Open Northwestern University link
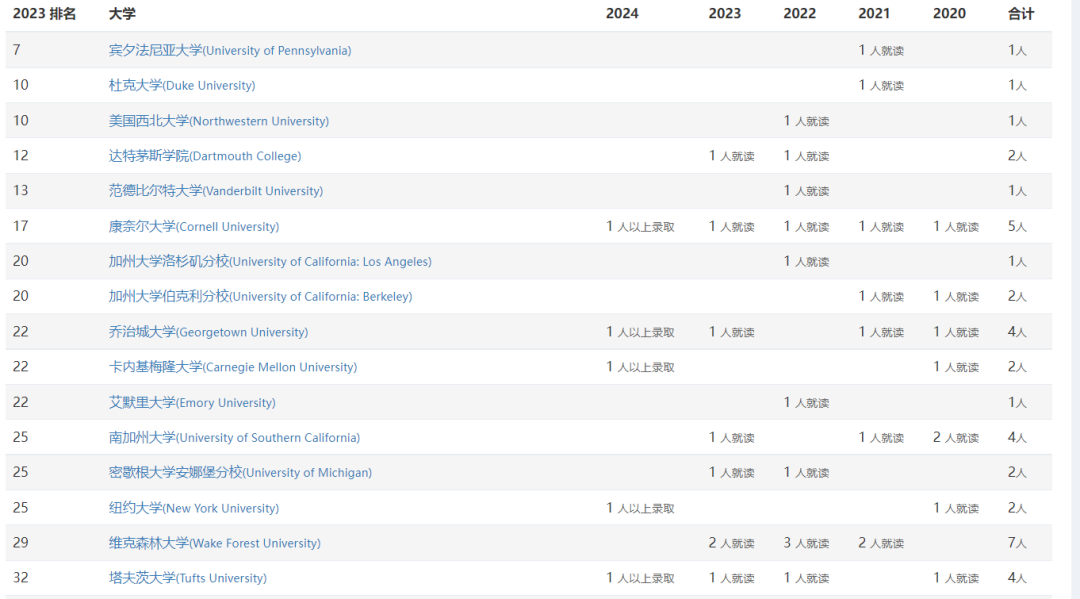 point(219,120)
